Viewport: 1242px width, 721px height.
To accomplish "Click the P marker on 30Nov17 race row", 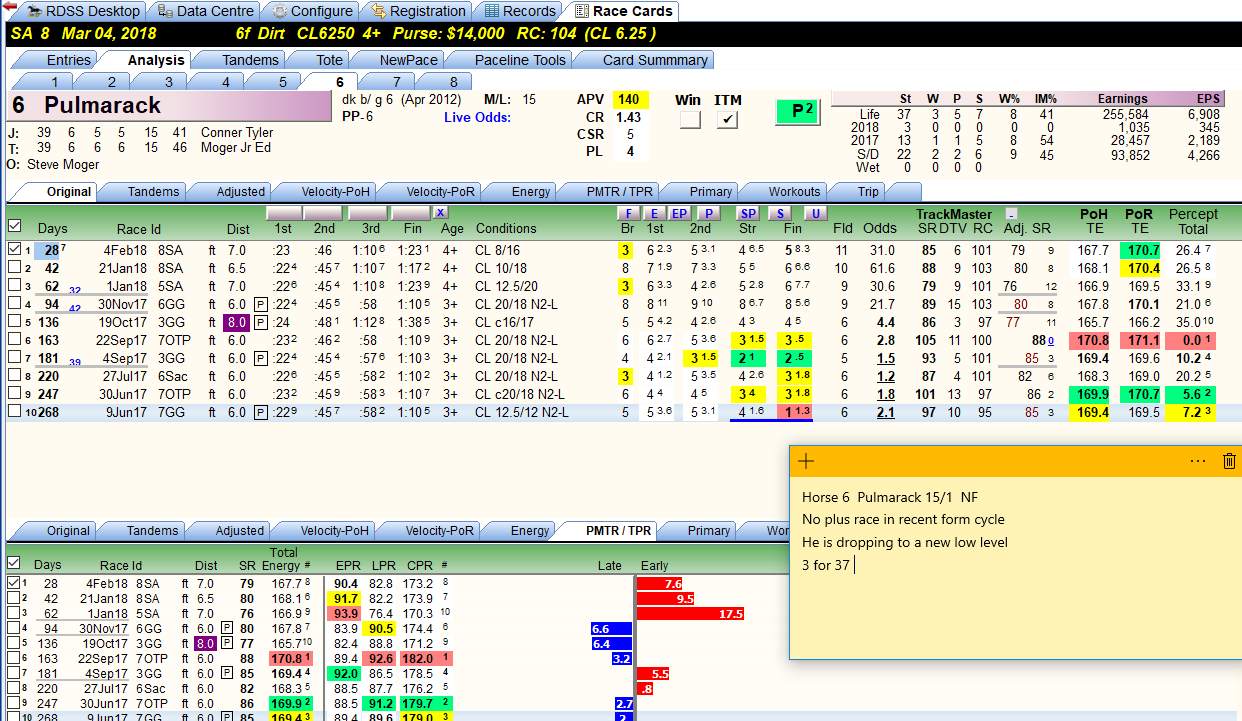I will (259, 304).
